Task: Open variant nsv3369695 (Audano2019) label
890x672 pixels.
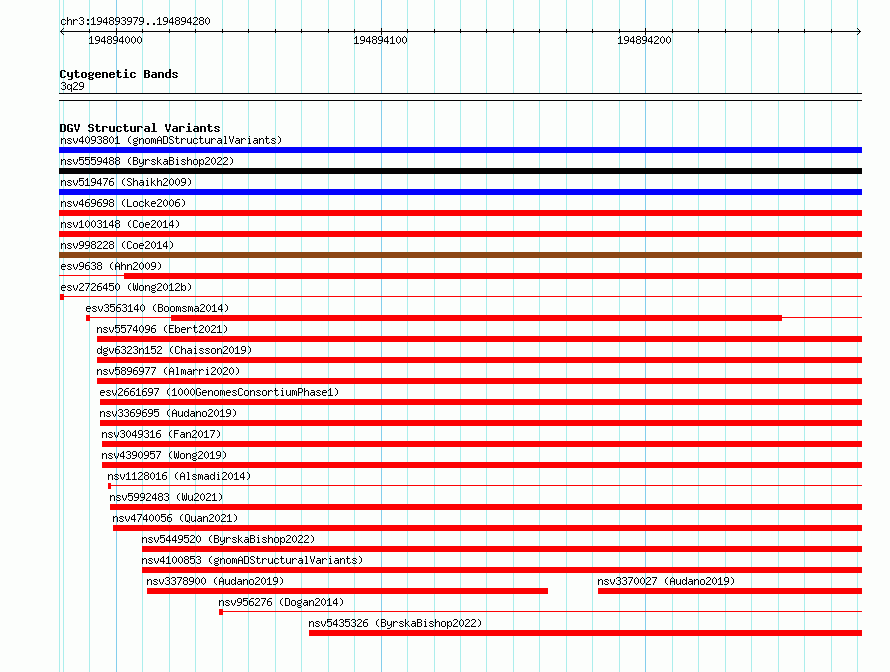Action: (x=168, y=413)
